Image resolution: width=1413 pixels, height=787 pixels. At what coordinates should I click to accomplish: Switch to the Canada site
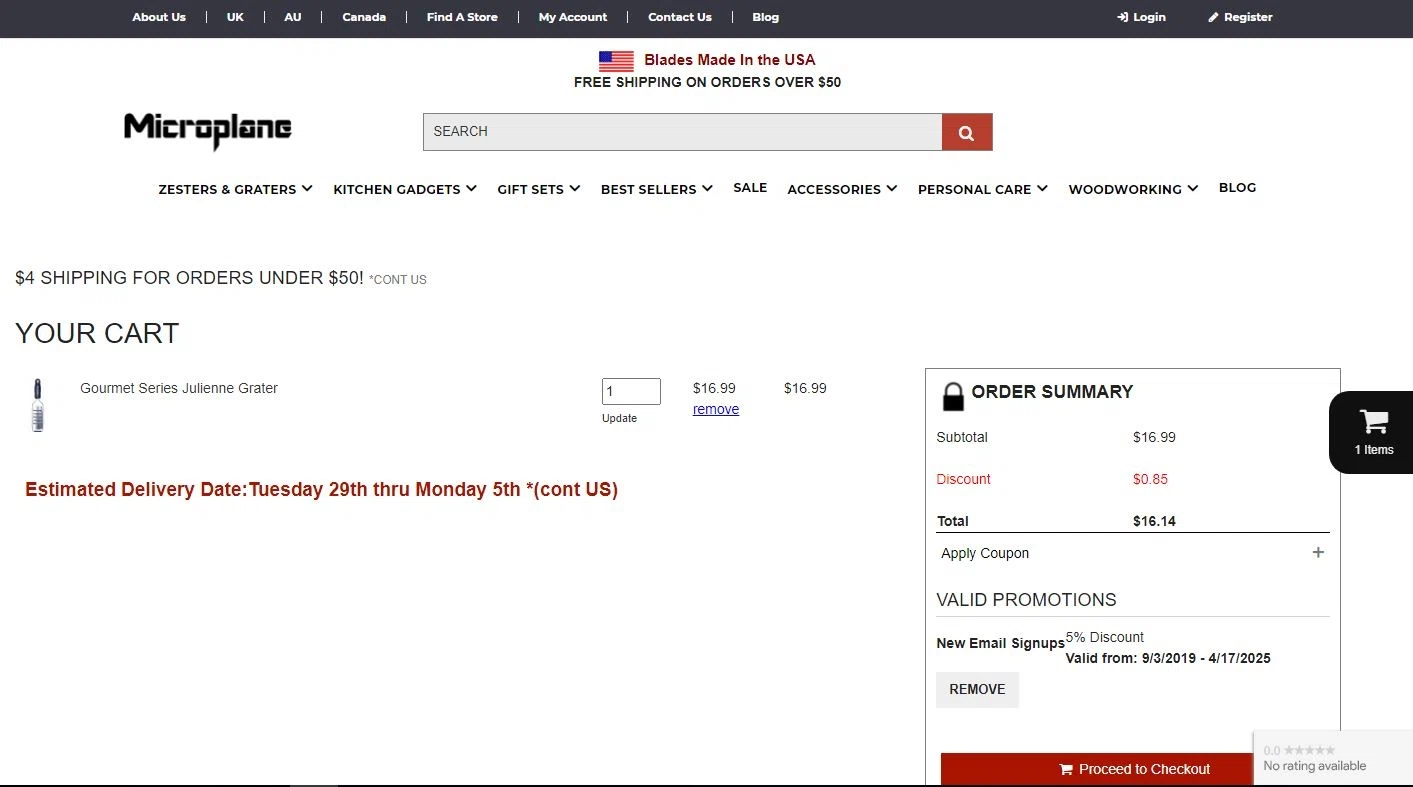pyautogui.click(x=364, y=17)
